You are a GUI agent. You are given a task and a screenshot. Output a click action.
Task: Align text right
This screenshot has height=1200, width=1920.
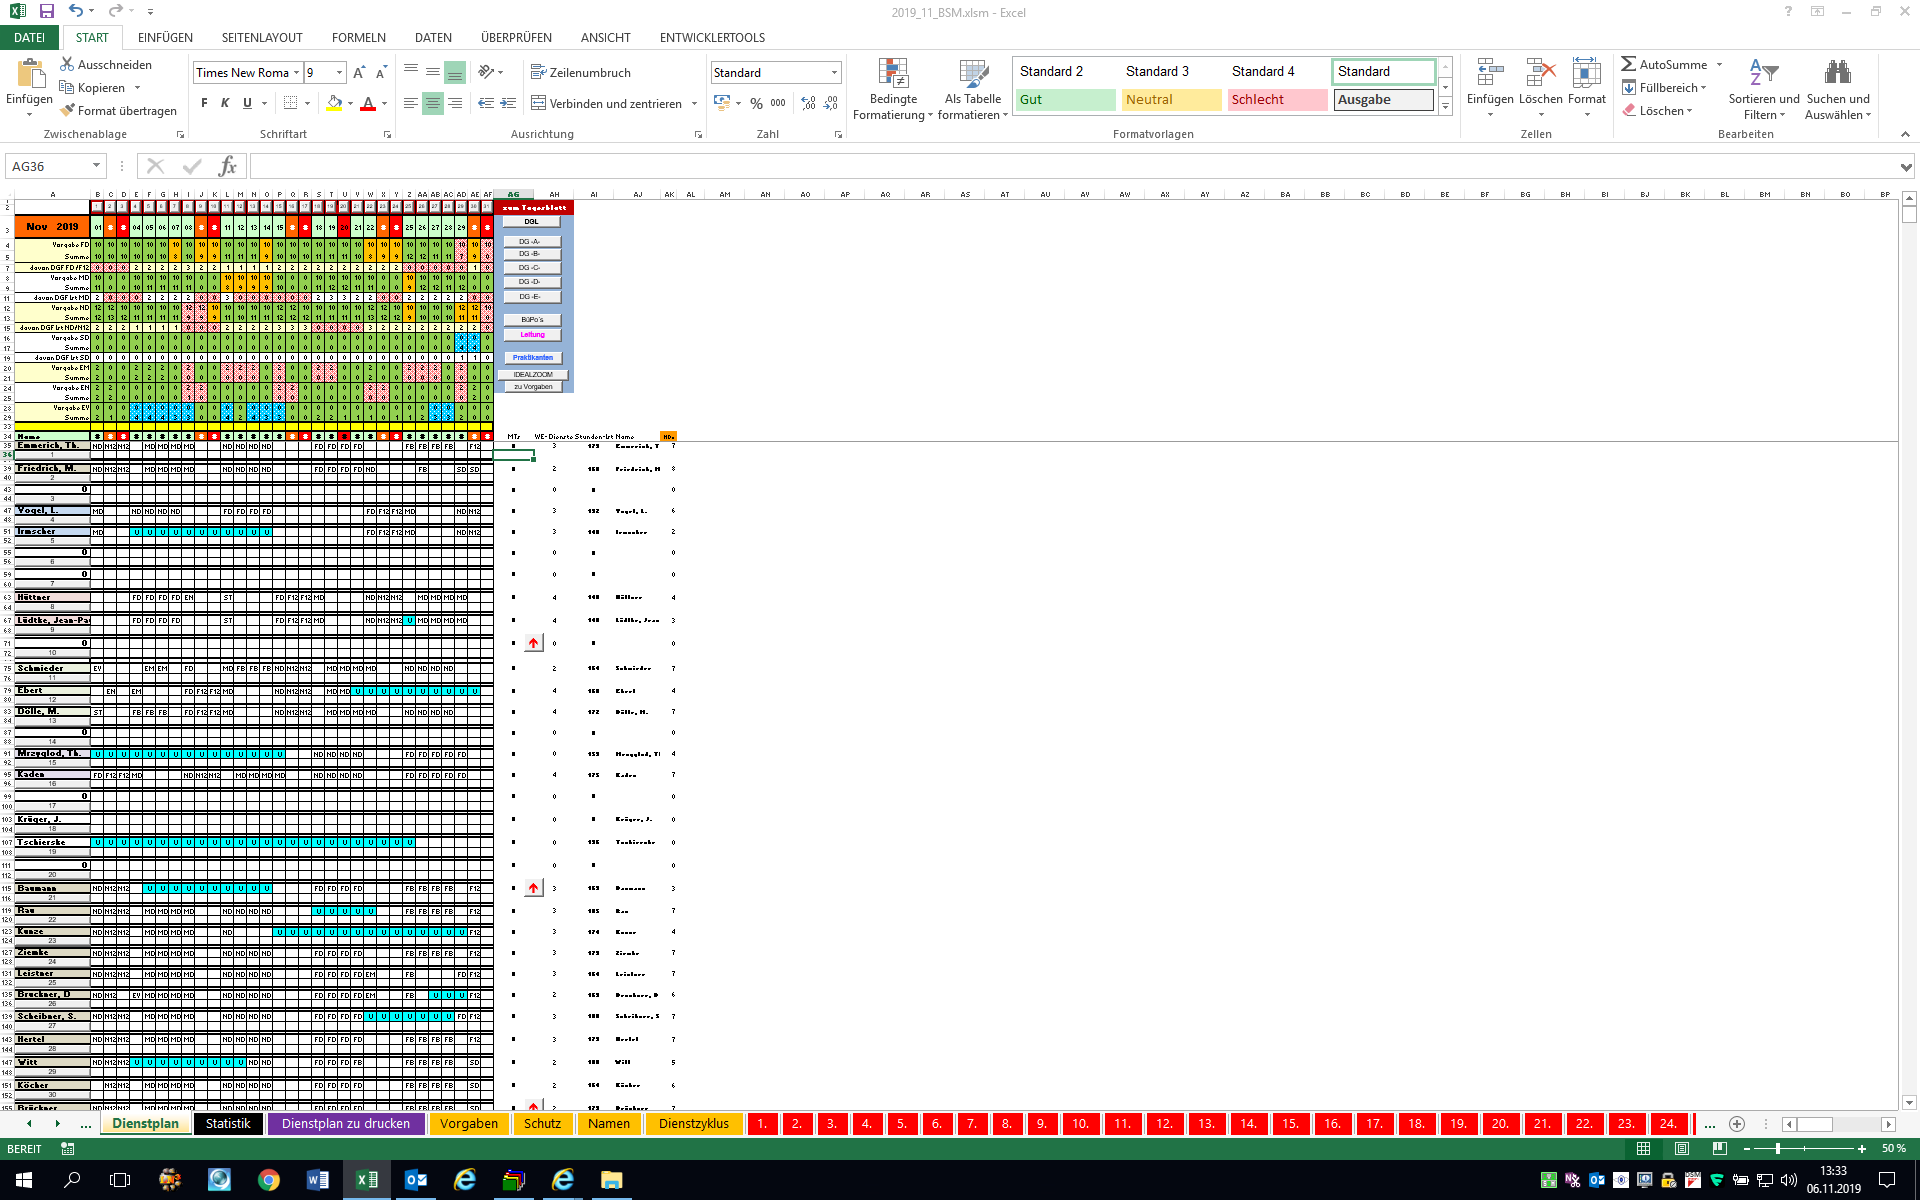click(455, 103)
